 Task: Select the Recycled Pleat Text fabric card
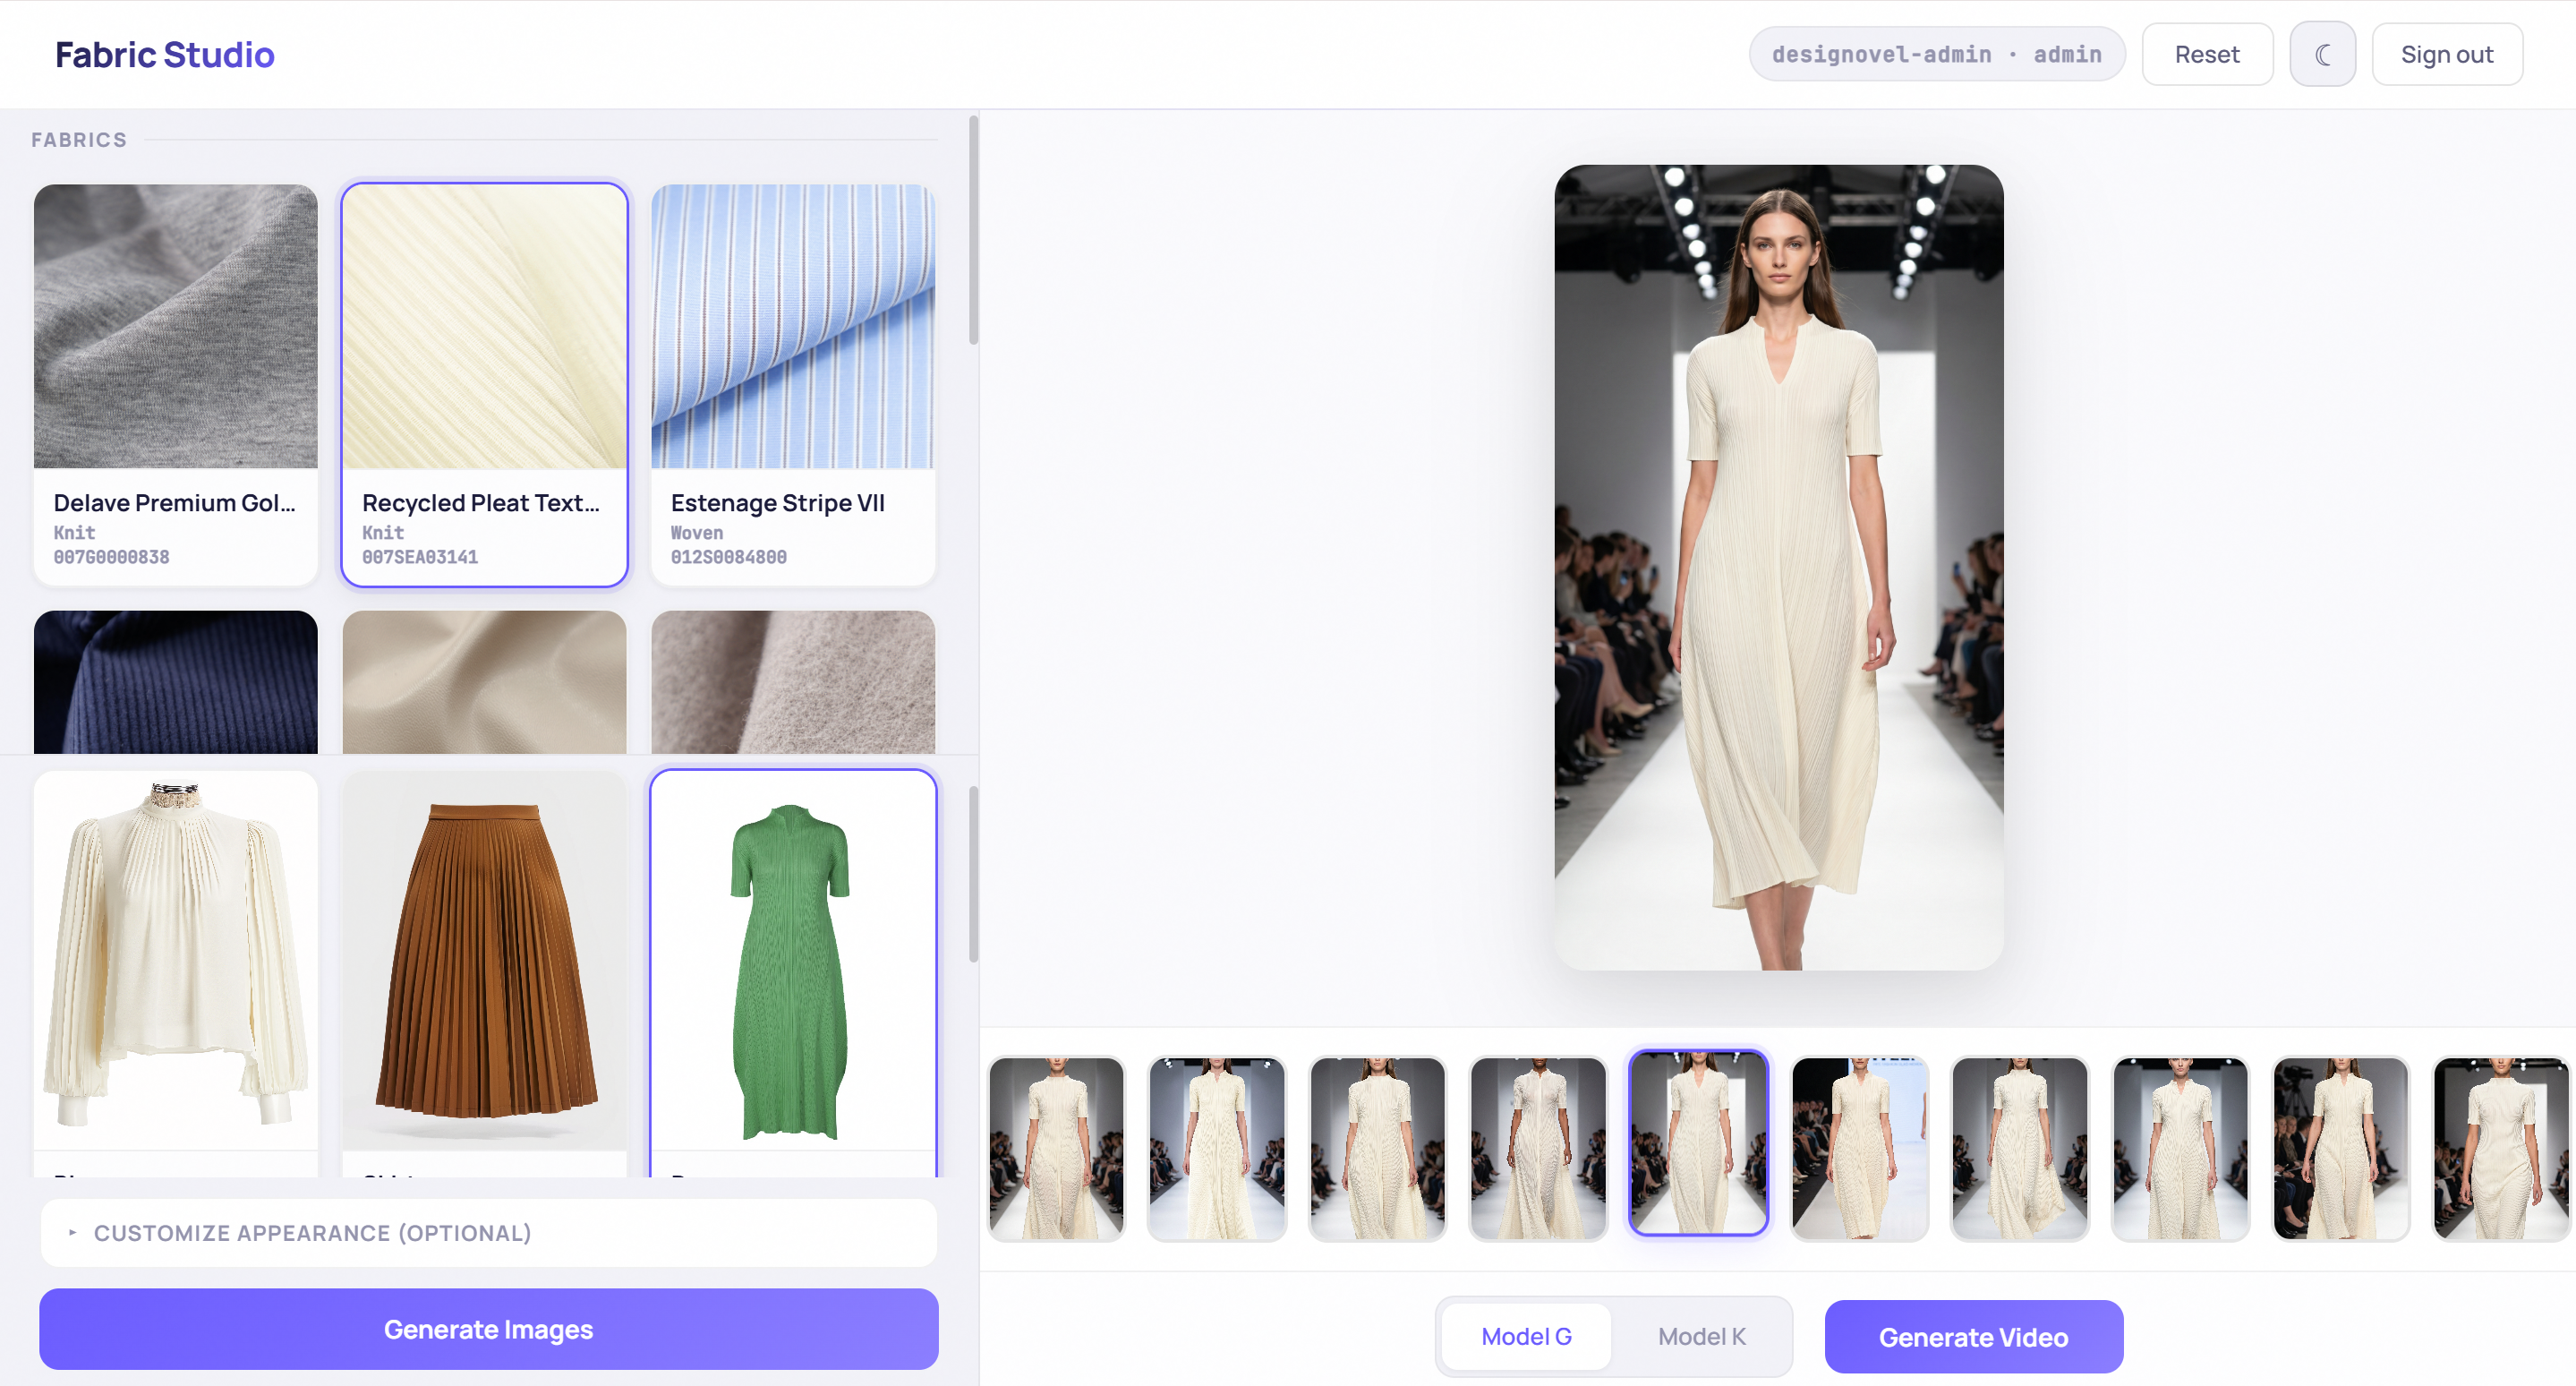[x=484, y=384]
